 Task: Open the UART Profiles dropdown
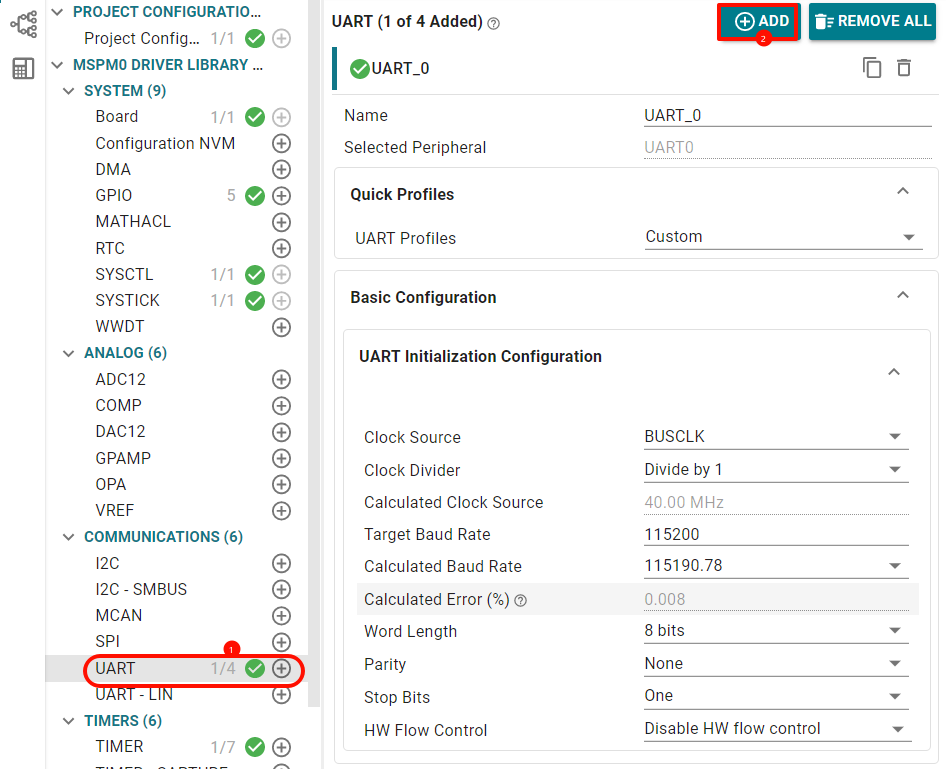click(x=784, y=237)
